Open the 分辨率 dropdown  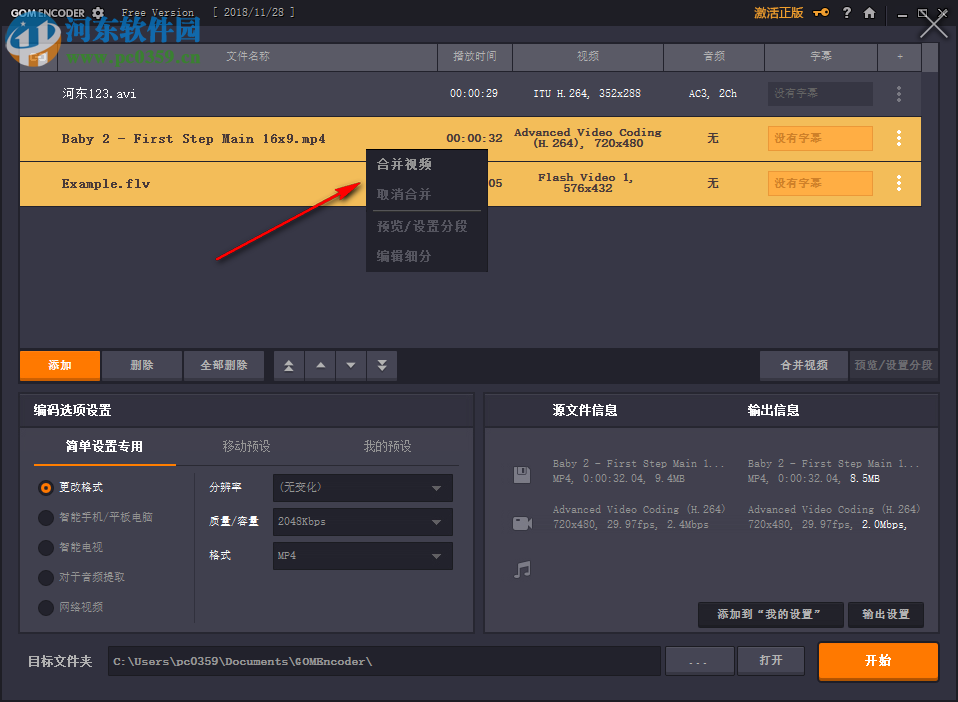(362, 488)
